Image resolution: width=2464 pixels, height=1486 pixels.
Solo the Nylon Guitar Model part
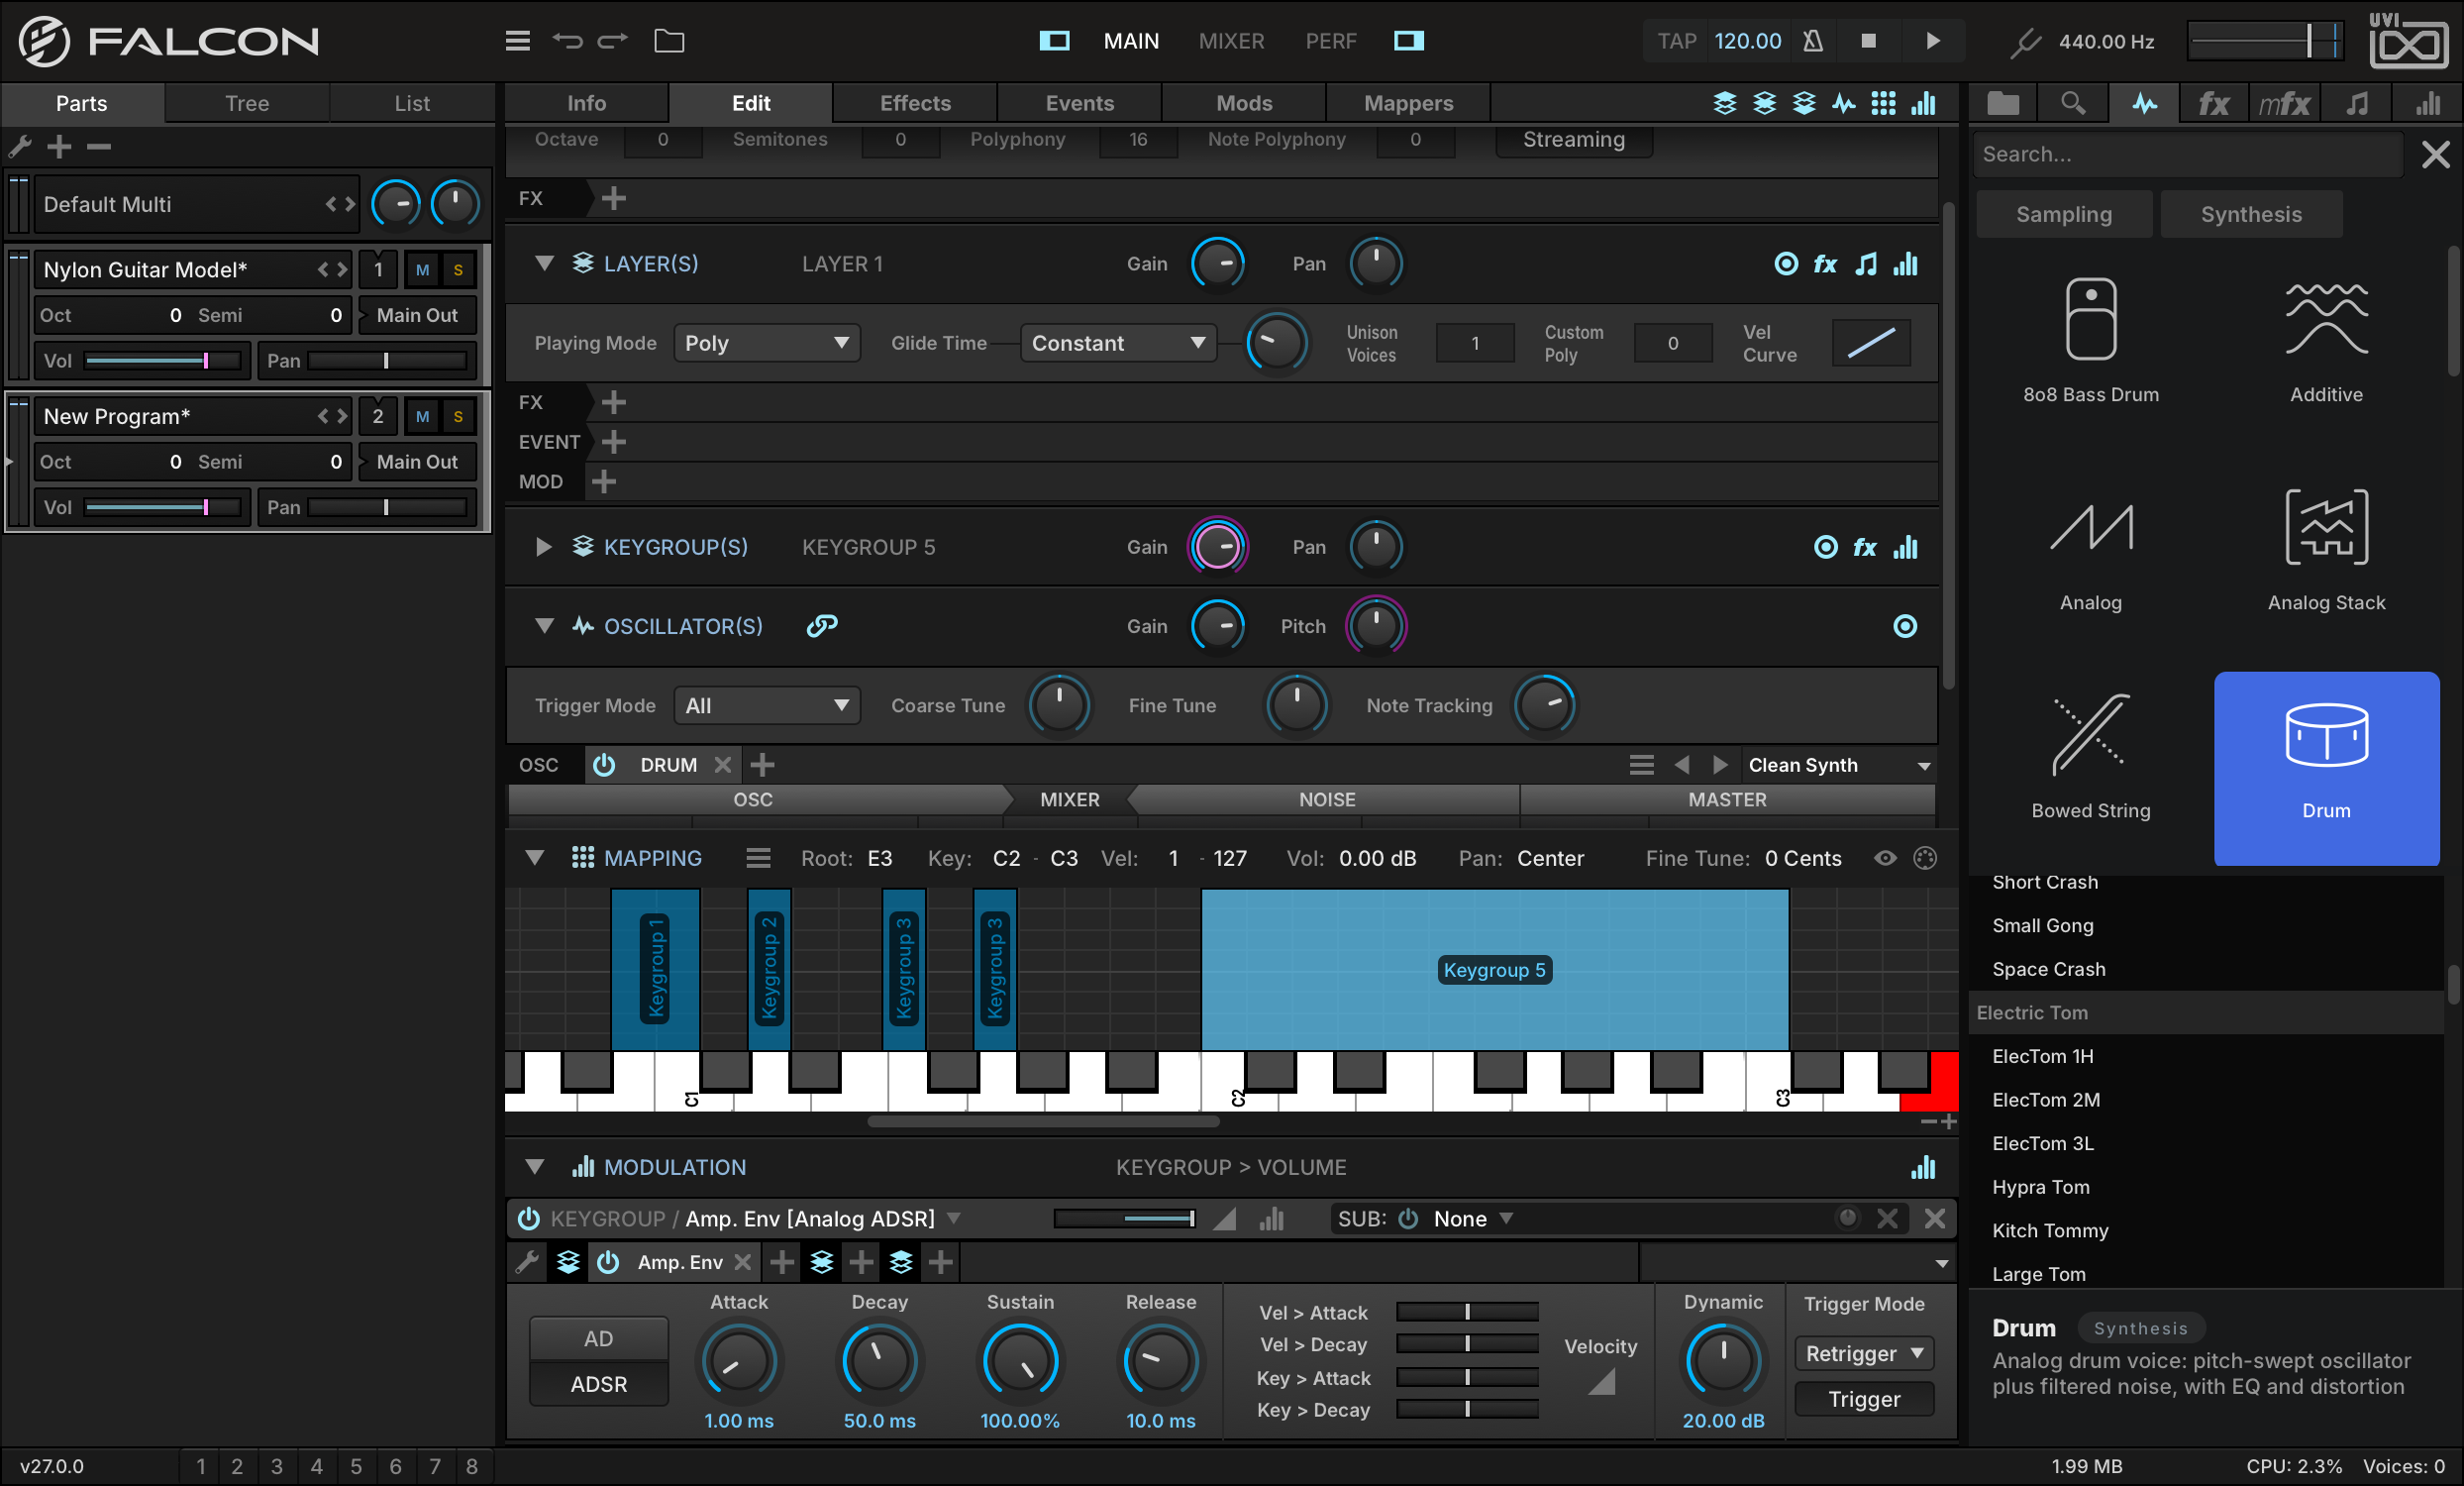[x=458, y=270]
